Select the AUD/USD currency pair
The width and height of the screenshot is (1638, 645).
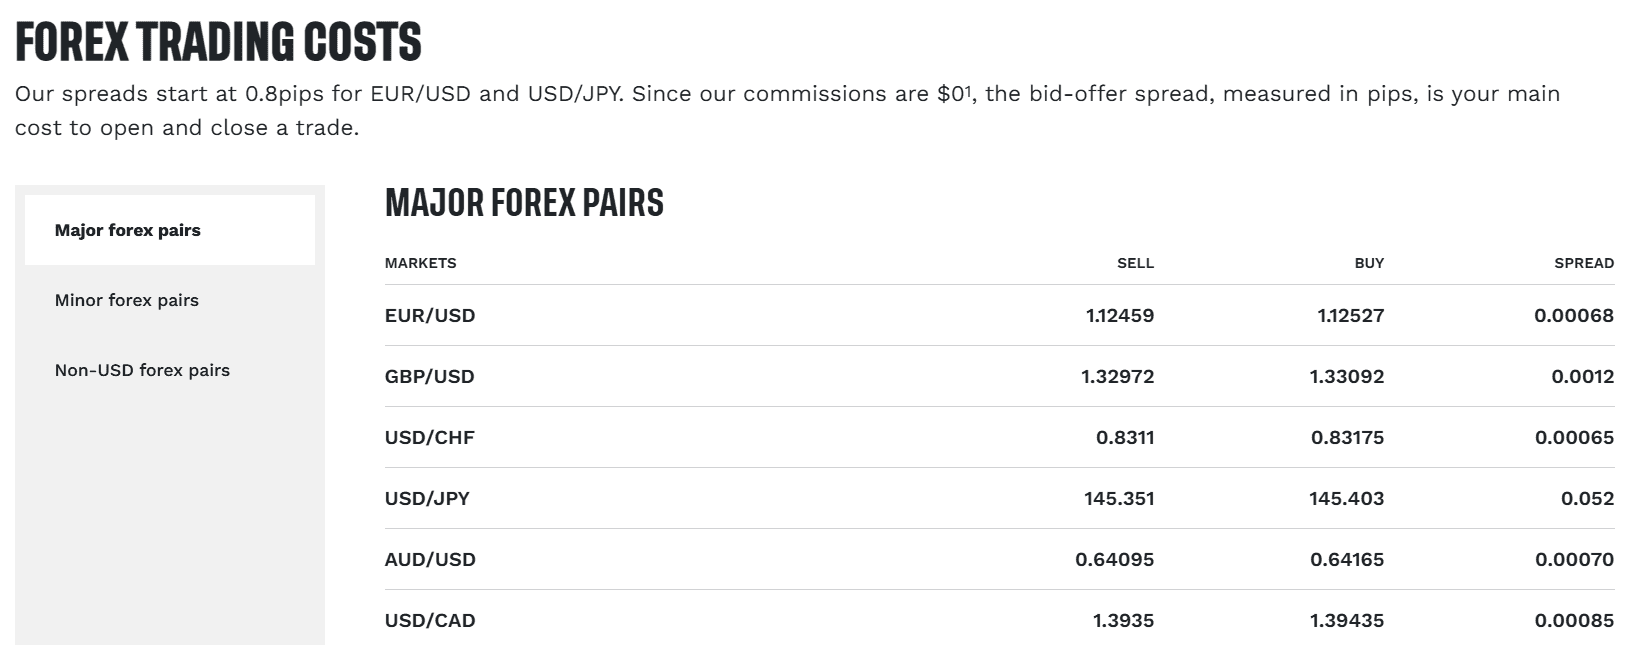(430, 559)
